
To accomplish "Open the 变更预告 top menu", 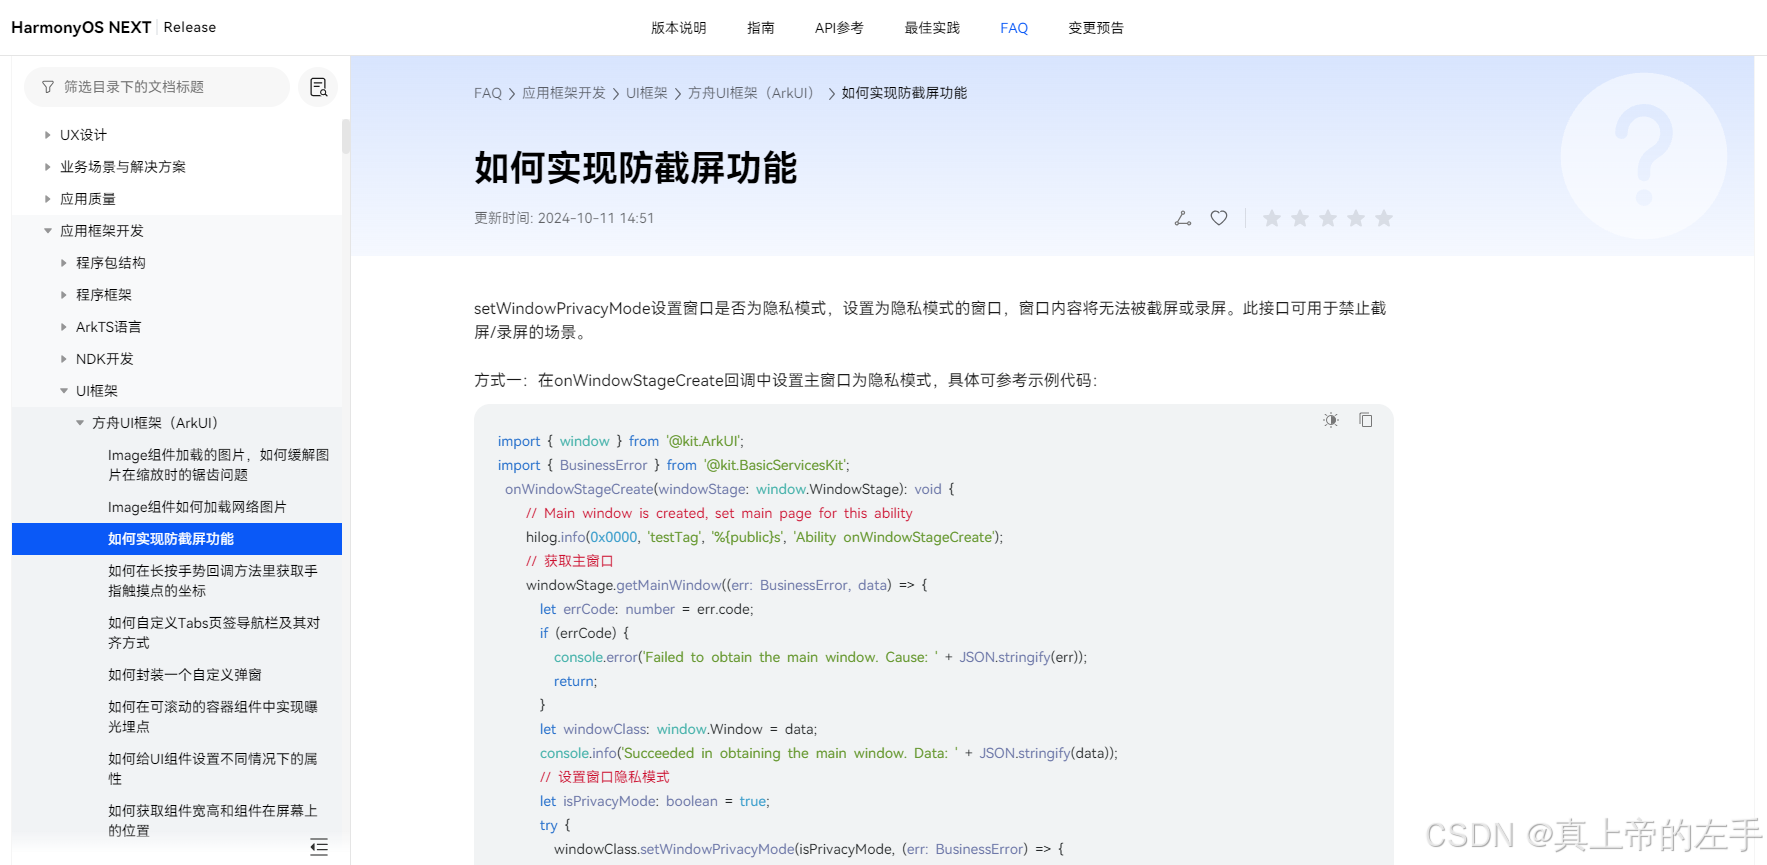I will coord(1096,28).
